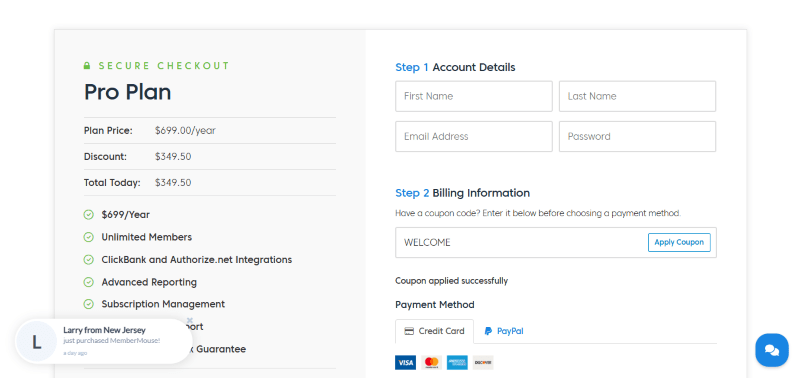Click the American Express card logo
The width and height of the screenshot is (800, 378).
point(457,363)
